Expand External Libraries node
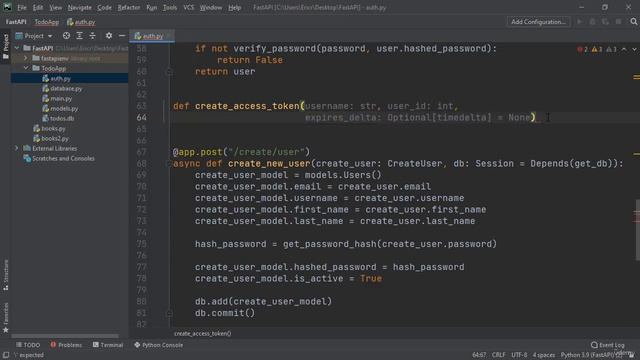This screenshot has width=640, height=360. click(x=17, y=148)
